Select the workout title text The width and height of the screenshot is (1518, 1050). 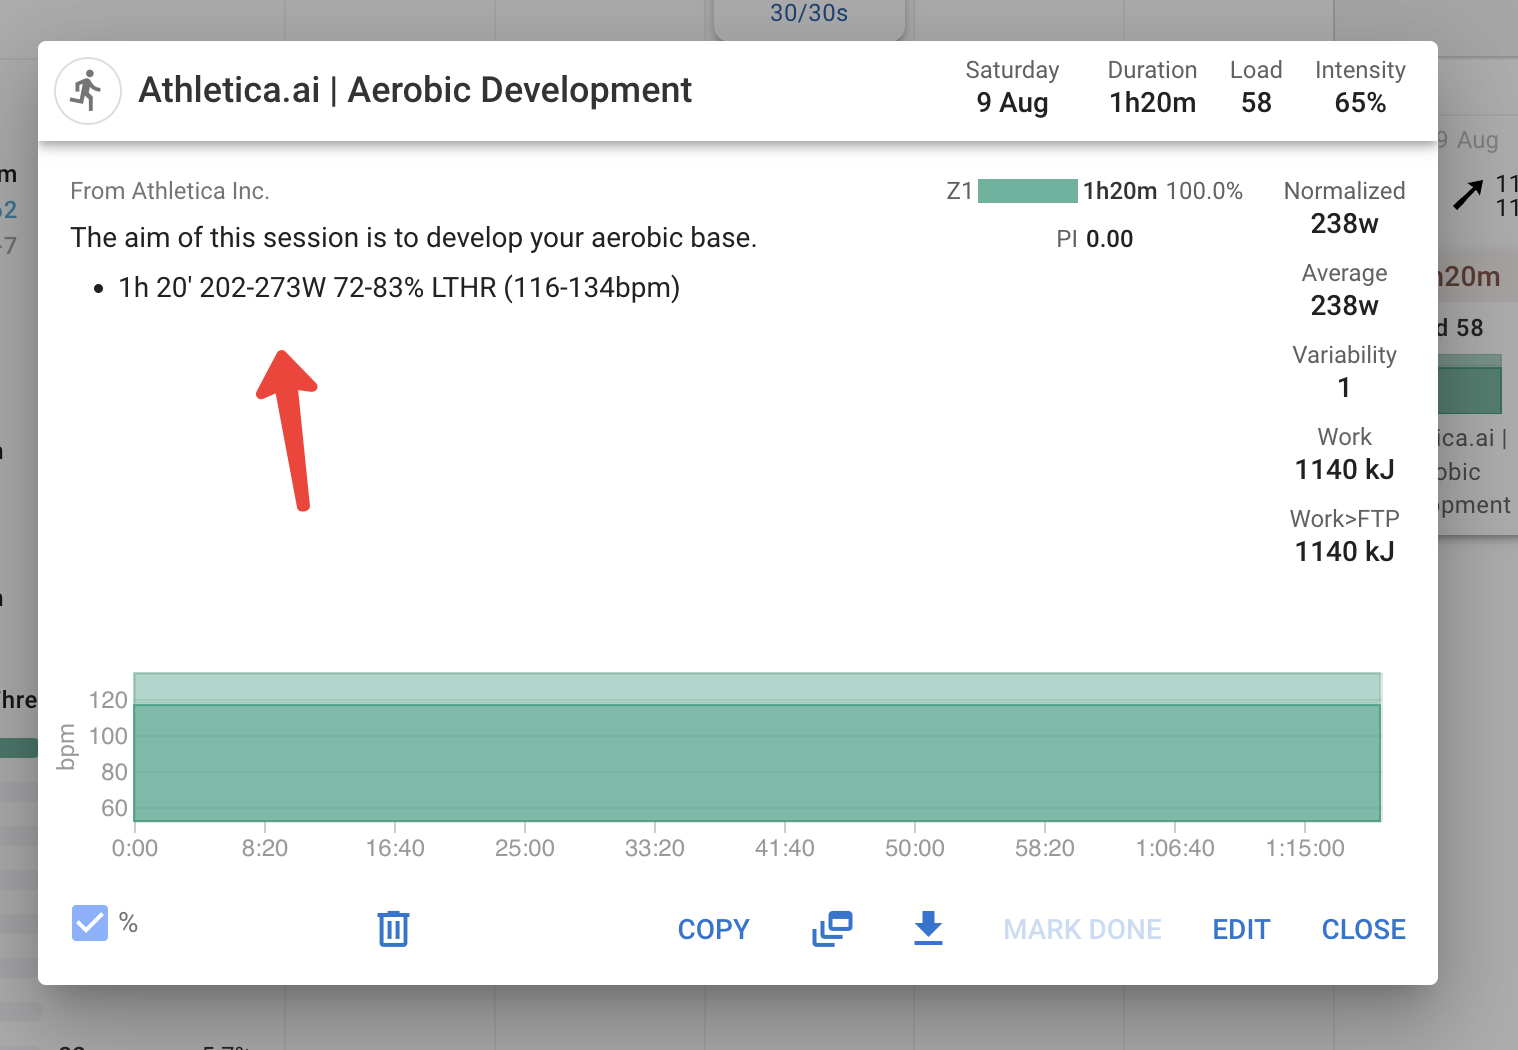coord(415,90)
